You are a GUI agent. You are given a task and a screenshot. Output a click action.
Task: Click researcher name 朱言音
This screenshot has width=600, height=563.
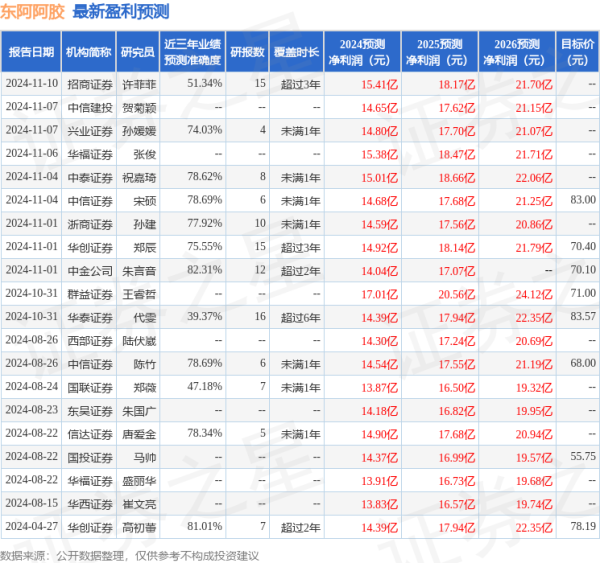pyautogui.click(x=139, y=271)
